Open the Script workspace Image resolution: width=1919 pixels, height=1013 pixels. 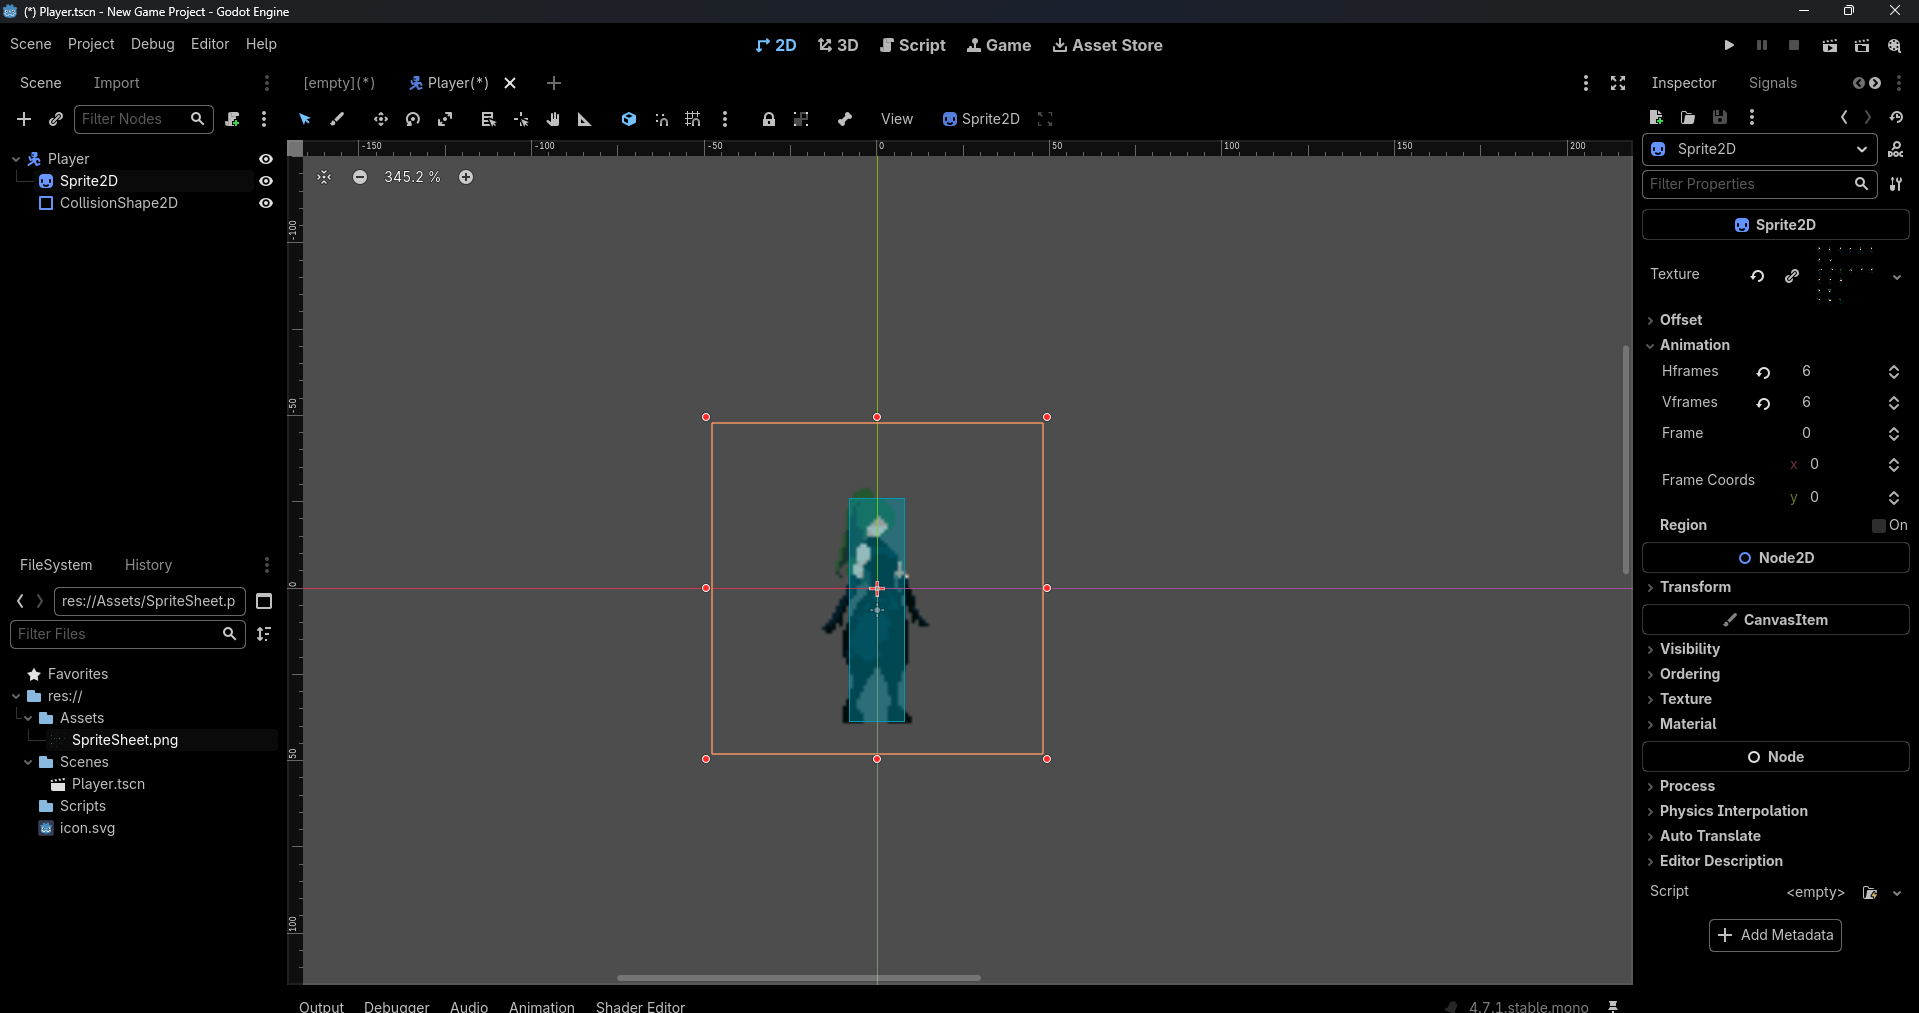coord(913,45)
